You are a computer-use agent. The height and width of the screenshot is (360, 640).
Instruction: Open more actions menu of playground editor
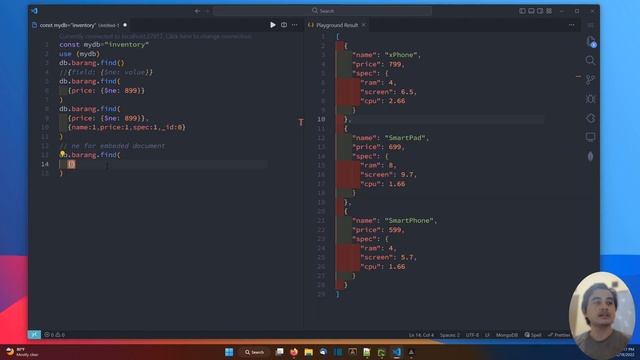point(295,25)
